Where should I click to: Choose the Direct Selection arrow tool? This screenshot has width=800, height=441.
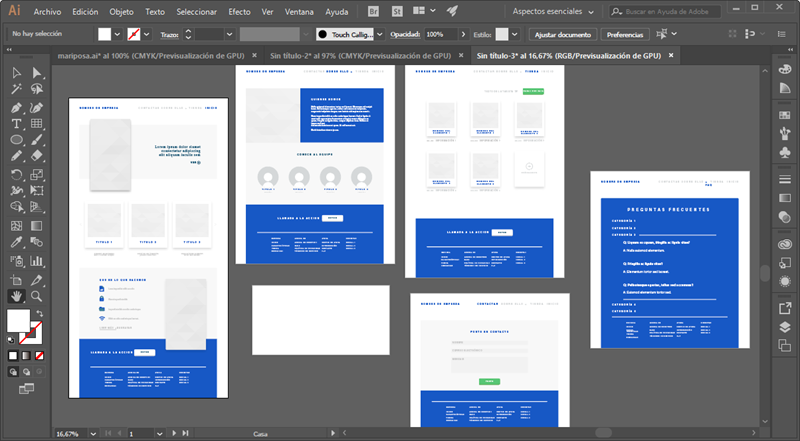coord(37,73)
